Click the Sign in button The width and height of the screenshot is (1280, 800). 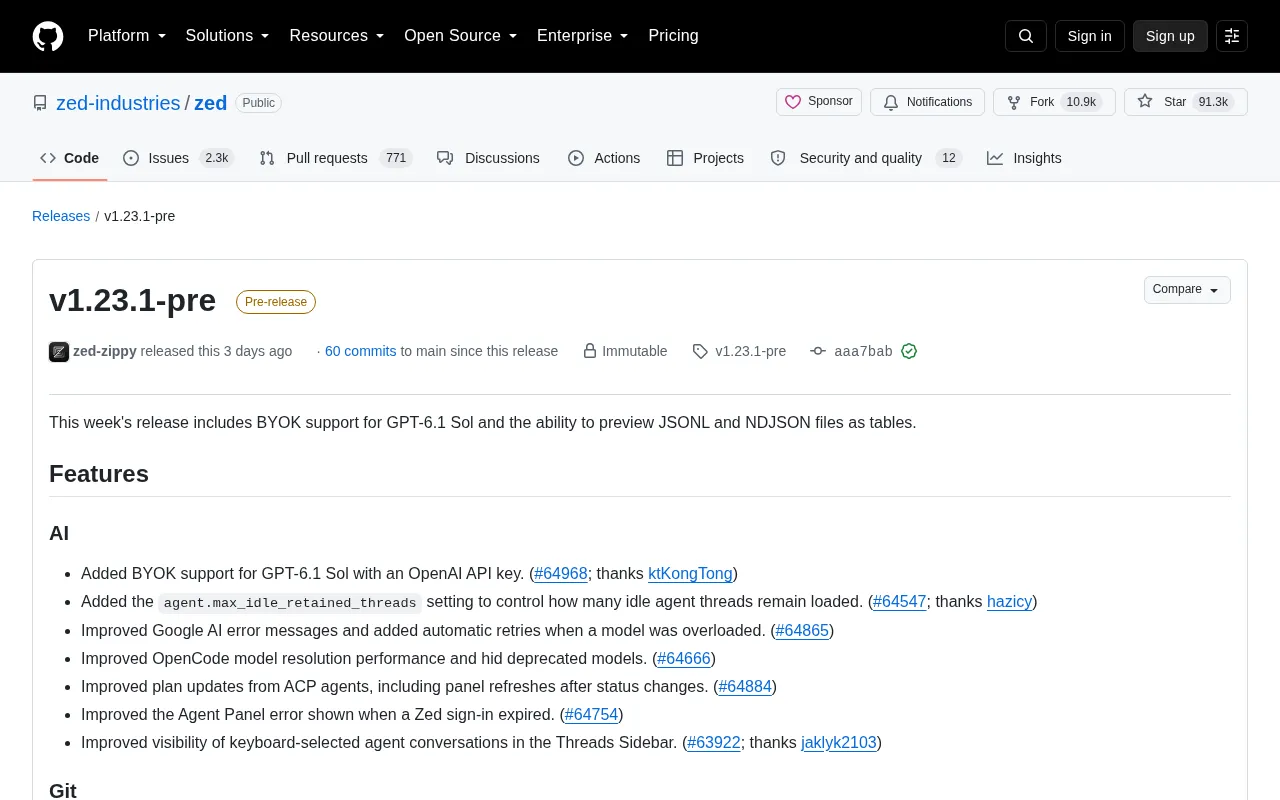(1089, 36)
